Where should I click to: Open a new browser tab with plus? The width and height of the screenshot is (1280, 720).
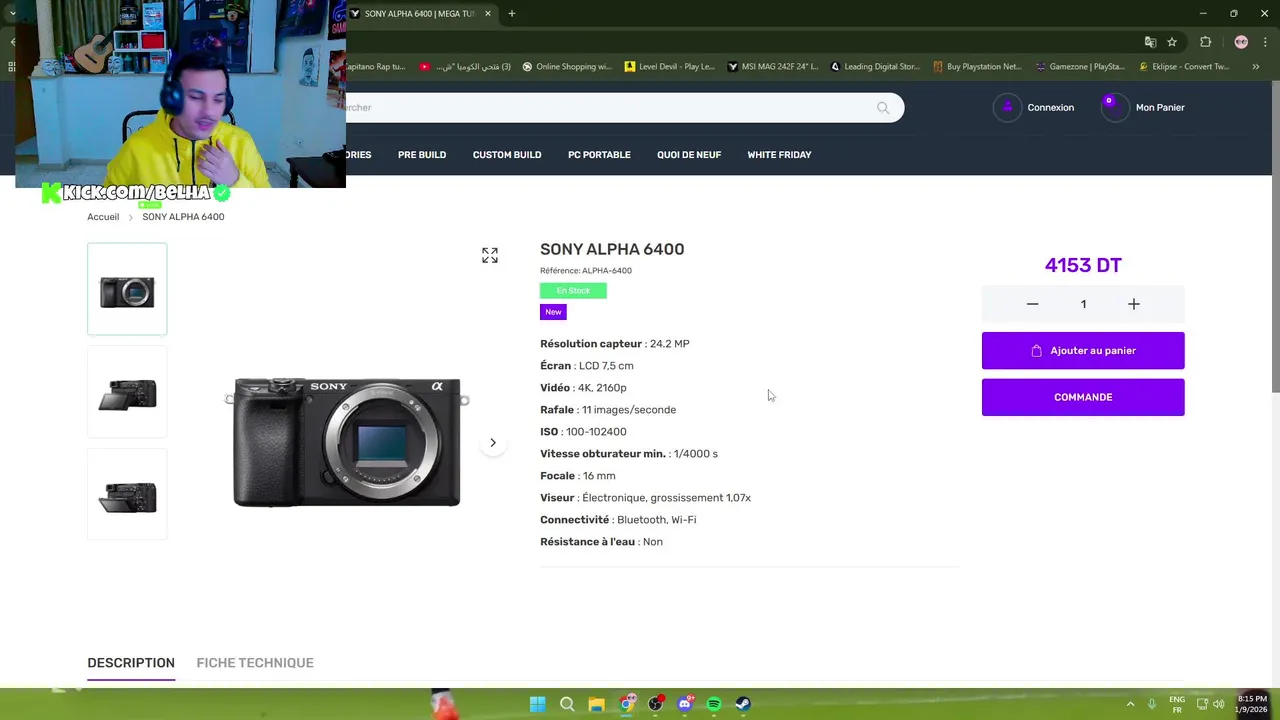point(512,14)
